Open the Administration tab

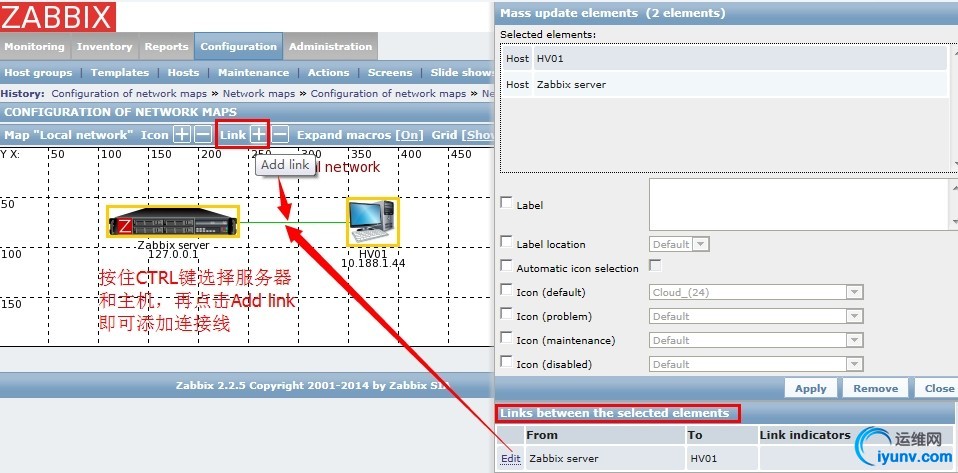(x=331, y=46)
